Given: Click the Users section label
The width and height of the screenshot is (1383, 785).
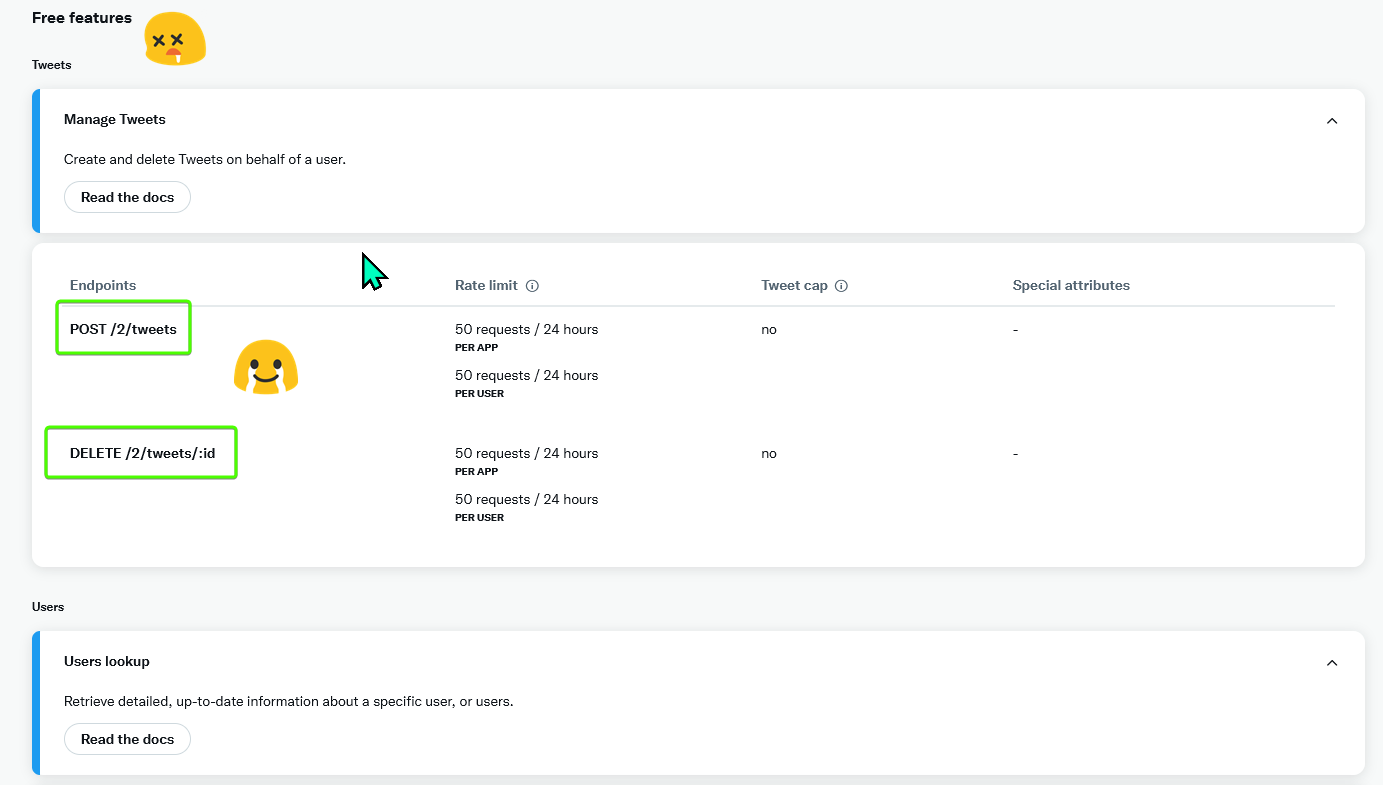Looking at the screenshot, I should (x=48, y=606).
